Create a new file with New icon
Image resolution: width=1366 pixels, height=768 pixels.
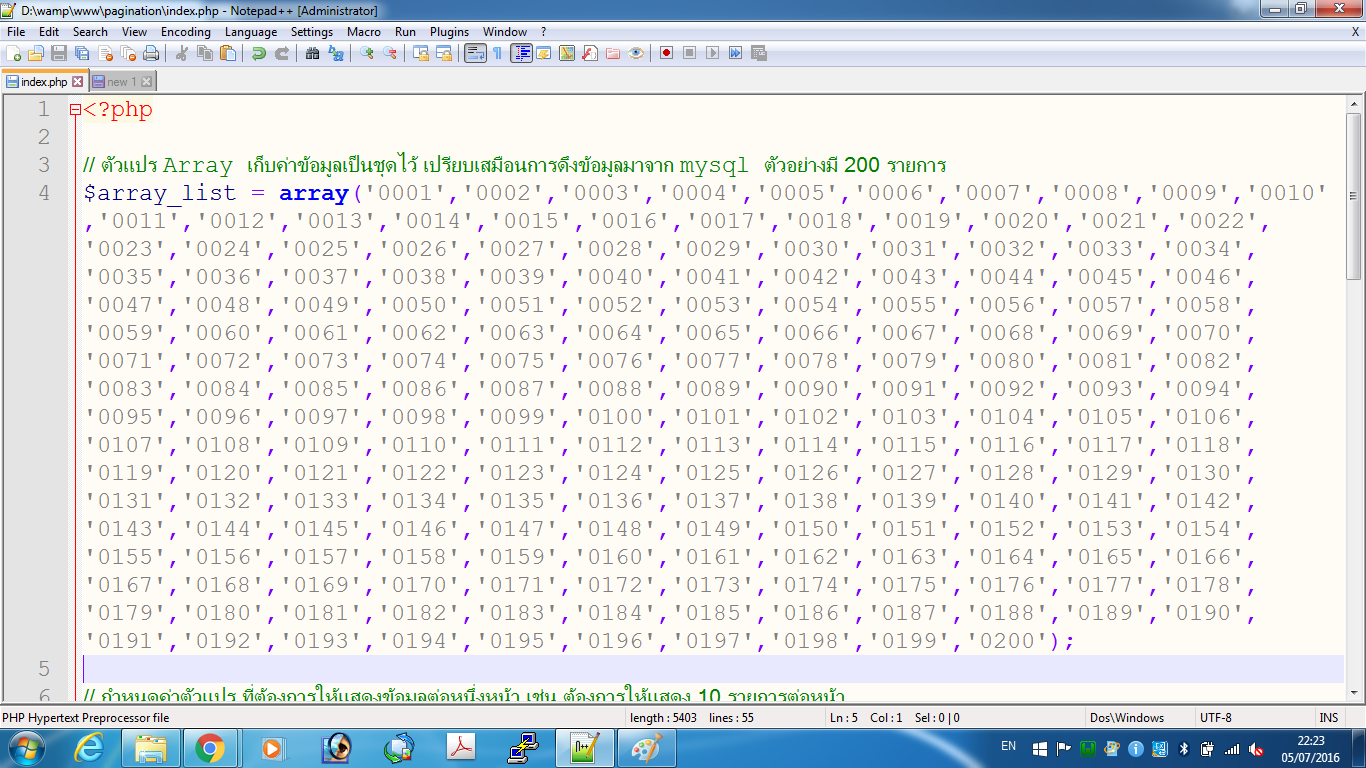14,53
